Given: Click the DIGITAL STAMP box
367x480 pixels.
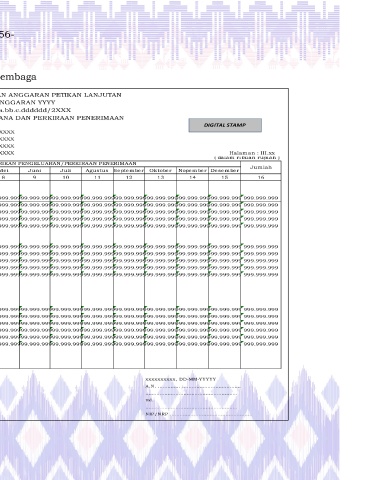Looking at the screenshot, I should pos(225,125).
